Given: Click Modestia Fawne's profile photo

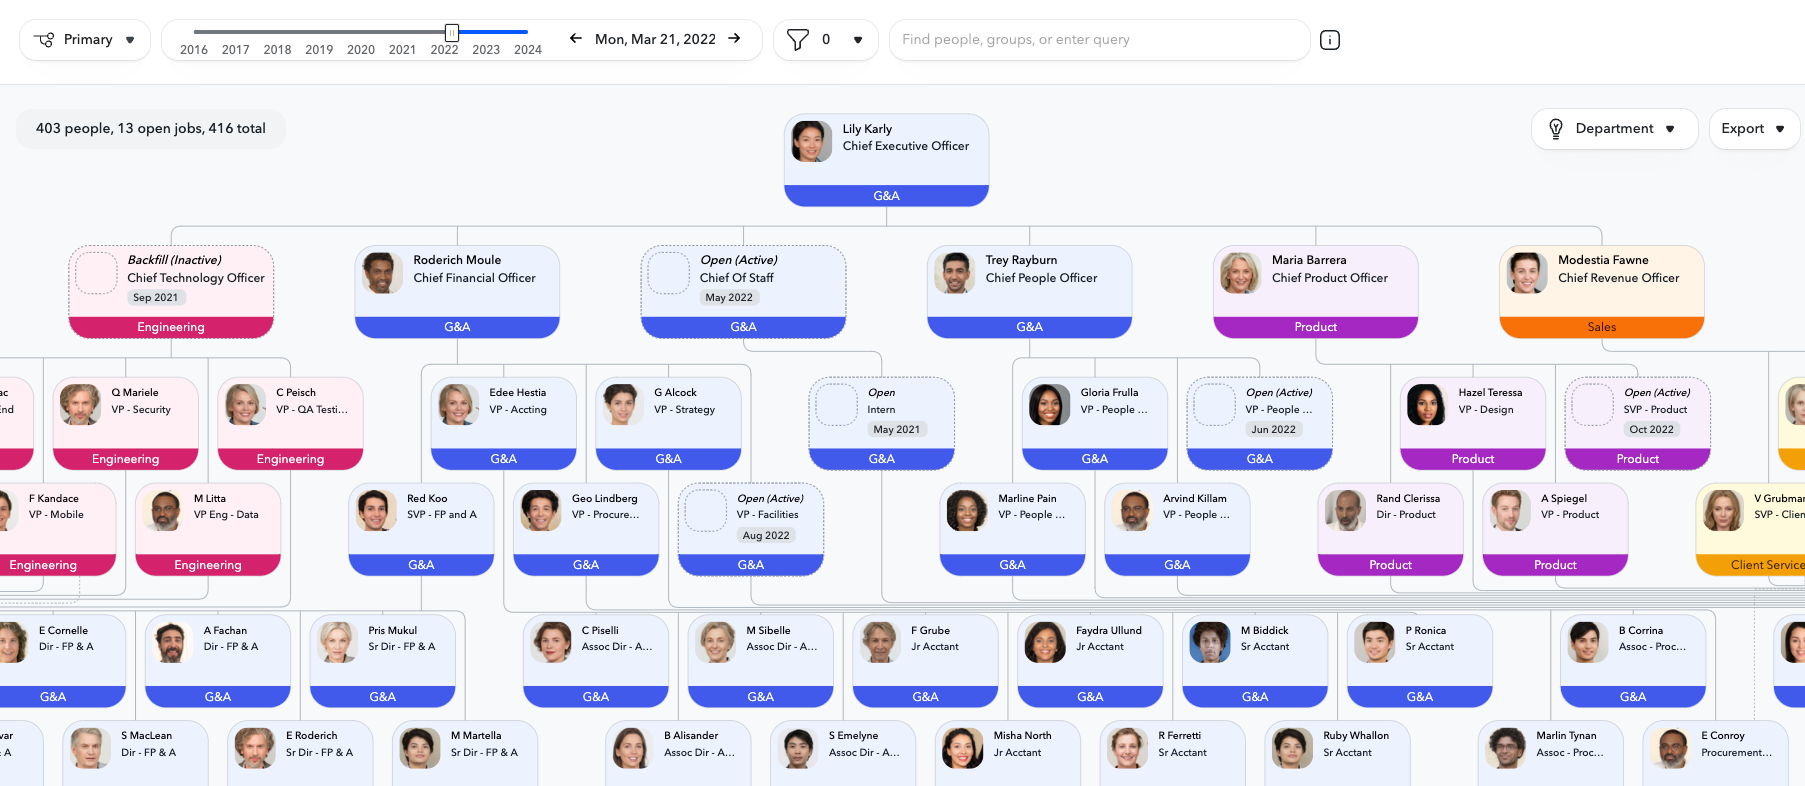Looking at the screenshot, I should tap(1527, 273).
